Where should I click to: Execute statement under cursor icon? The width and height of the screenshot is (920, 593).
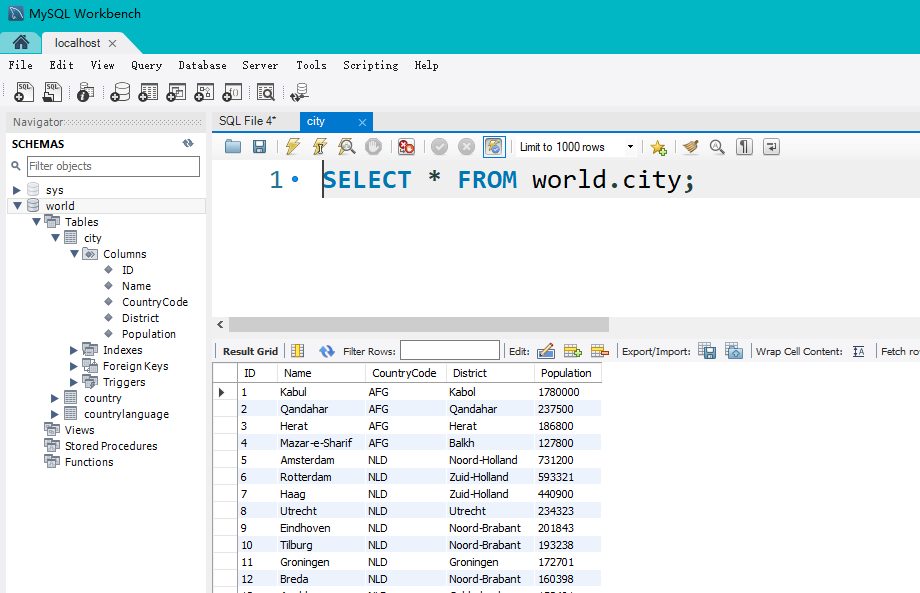[x=320, y=147]
